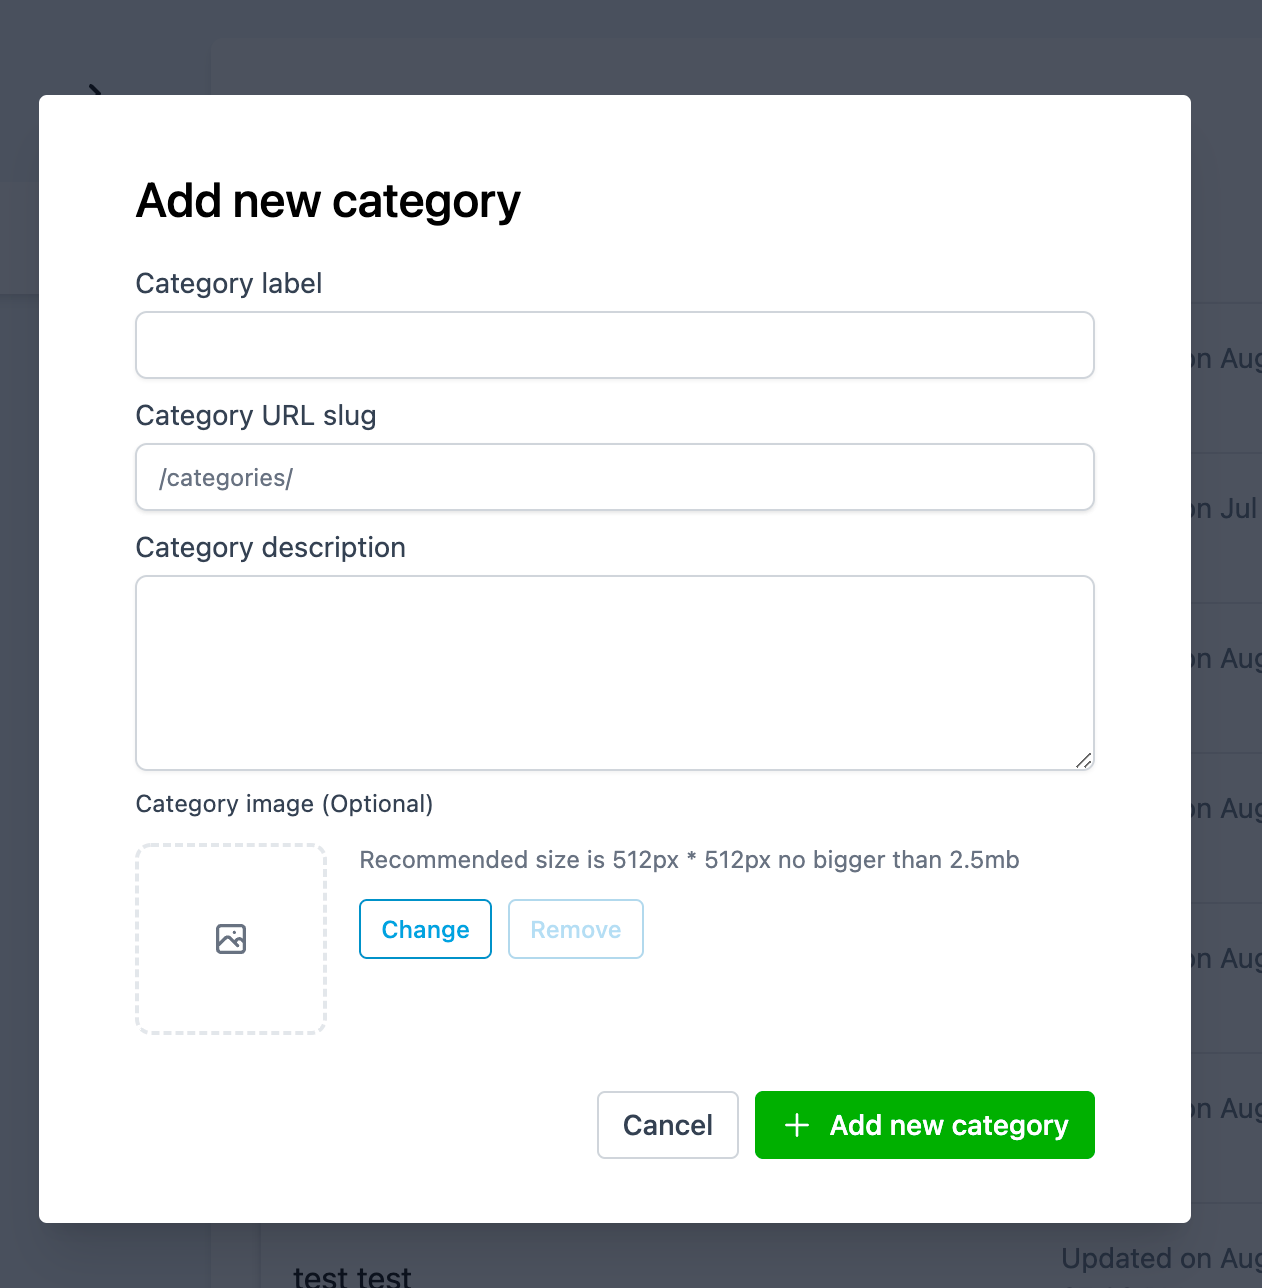1262x1288 pixels.
Task: Click the plus icon on the green button
Action: point(797,1125)
